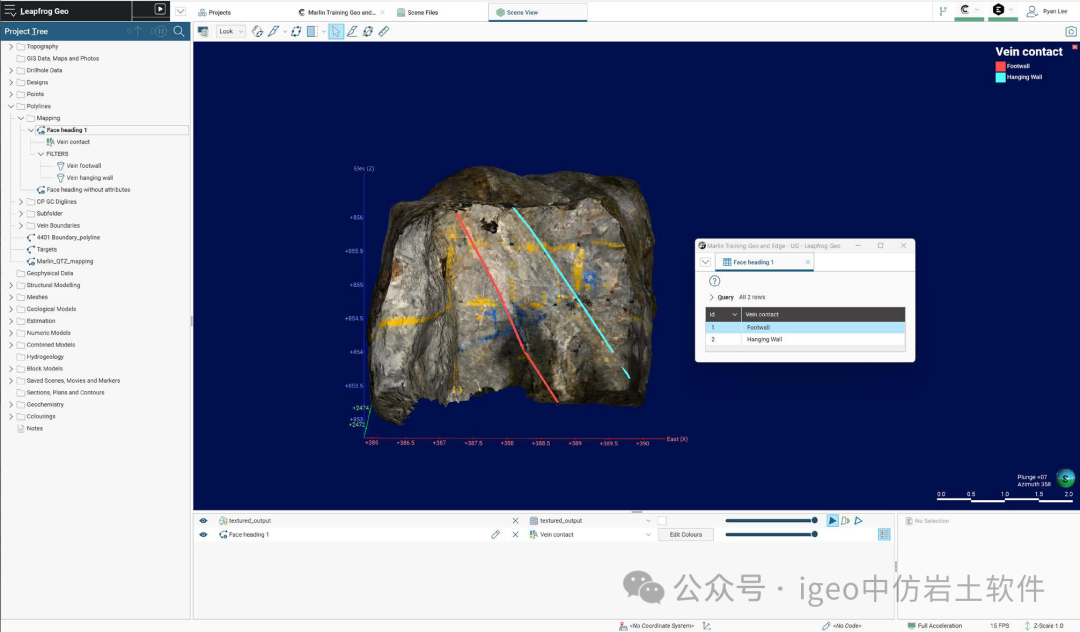Switch to the Scene Files tab
Screen dimensions: 1080x632
(422, 12)
